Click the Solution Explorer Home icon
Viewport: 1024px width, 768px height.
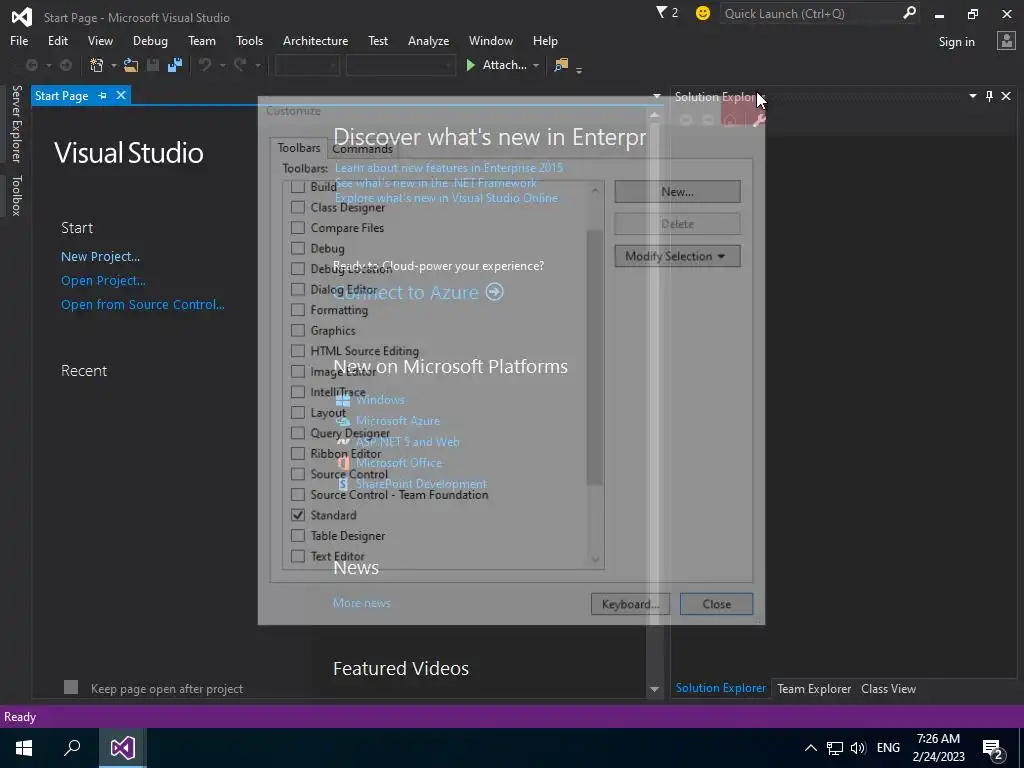(x=730, y=120)
